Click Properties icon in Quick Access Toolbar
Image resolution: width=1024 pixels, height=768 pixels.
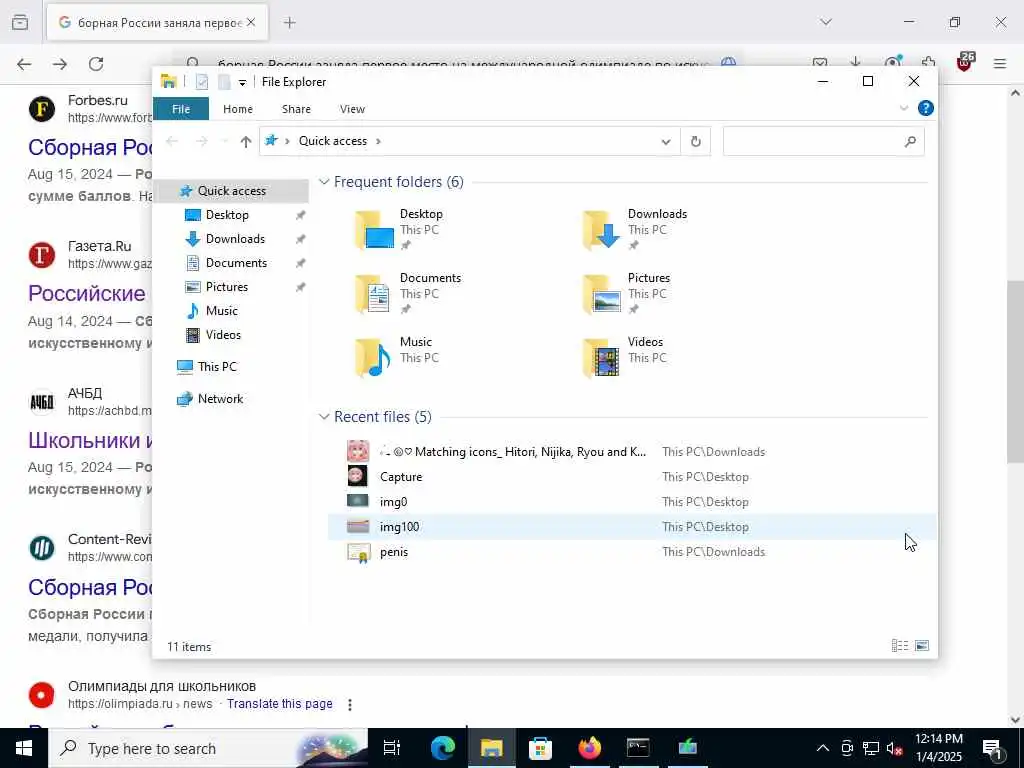202,82
